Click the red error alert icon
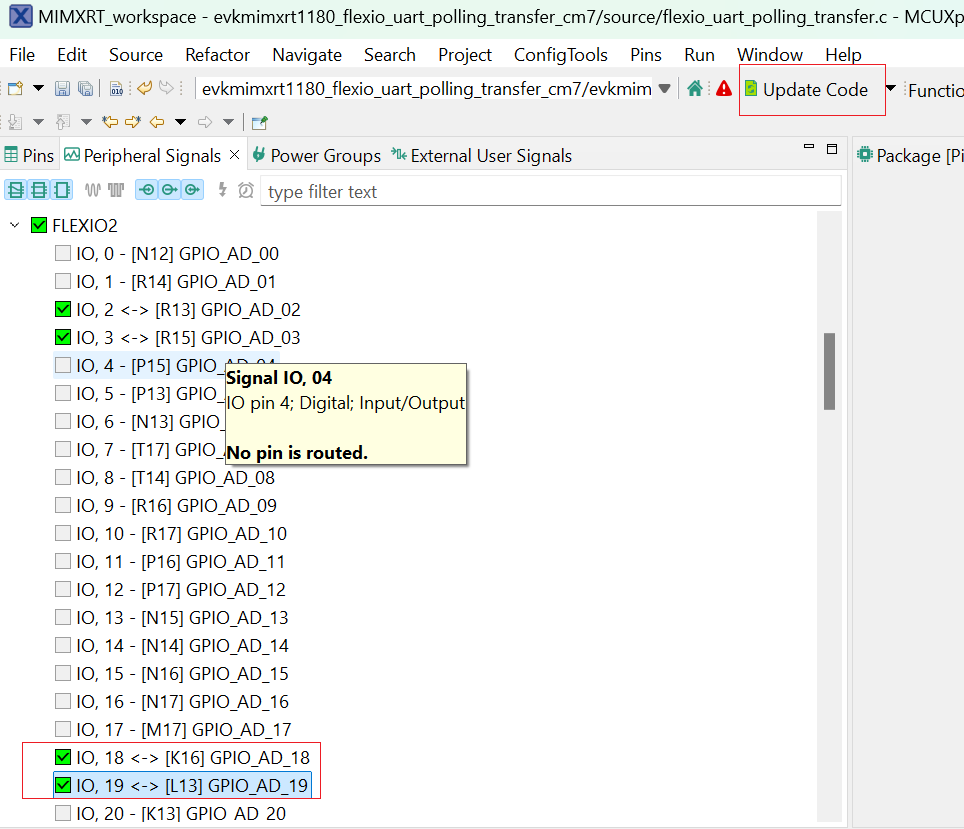 coord(724,88)
